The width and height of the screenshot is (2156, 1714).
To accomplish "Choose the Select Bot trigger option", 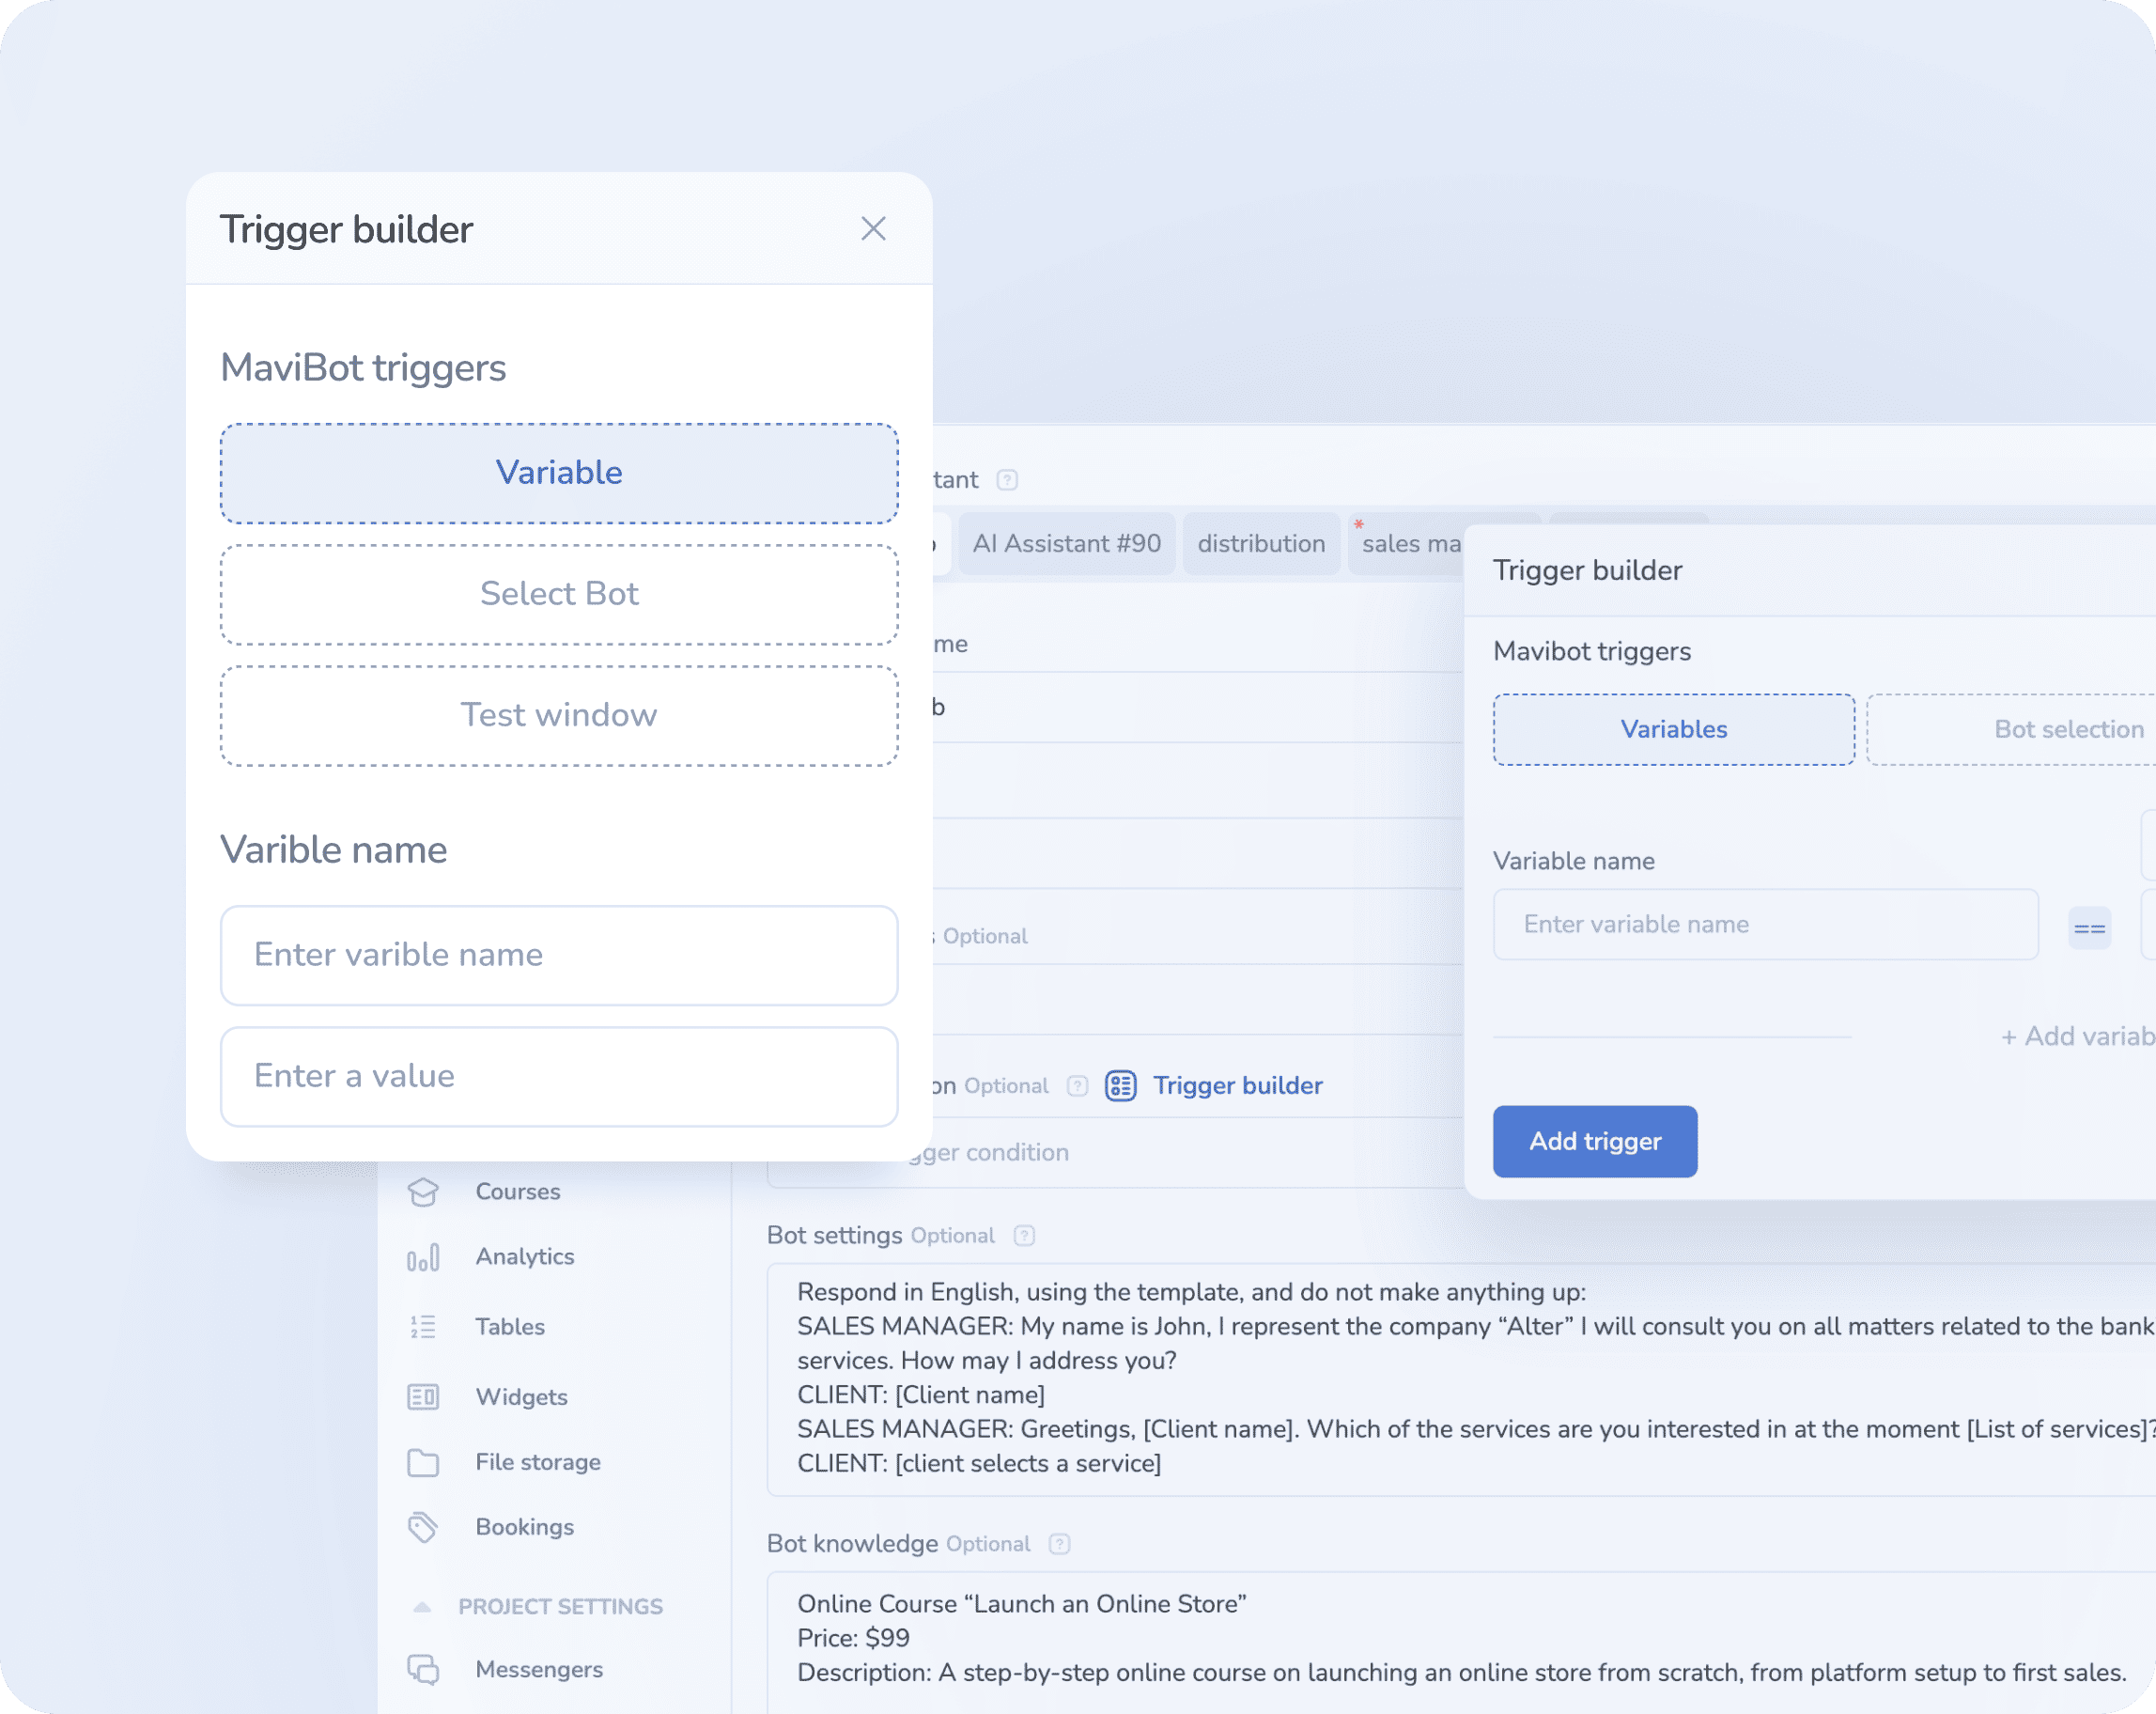I will point(559,594).
